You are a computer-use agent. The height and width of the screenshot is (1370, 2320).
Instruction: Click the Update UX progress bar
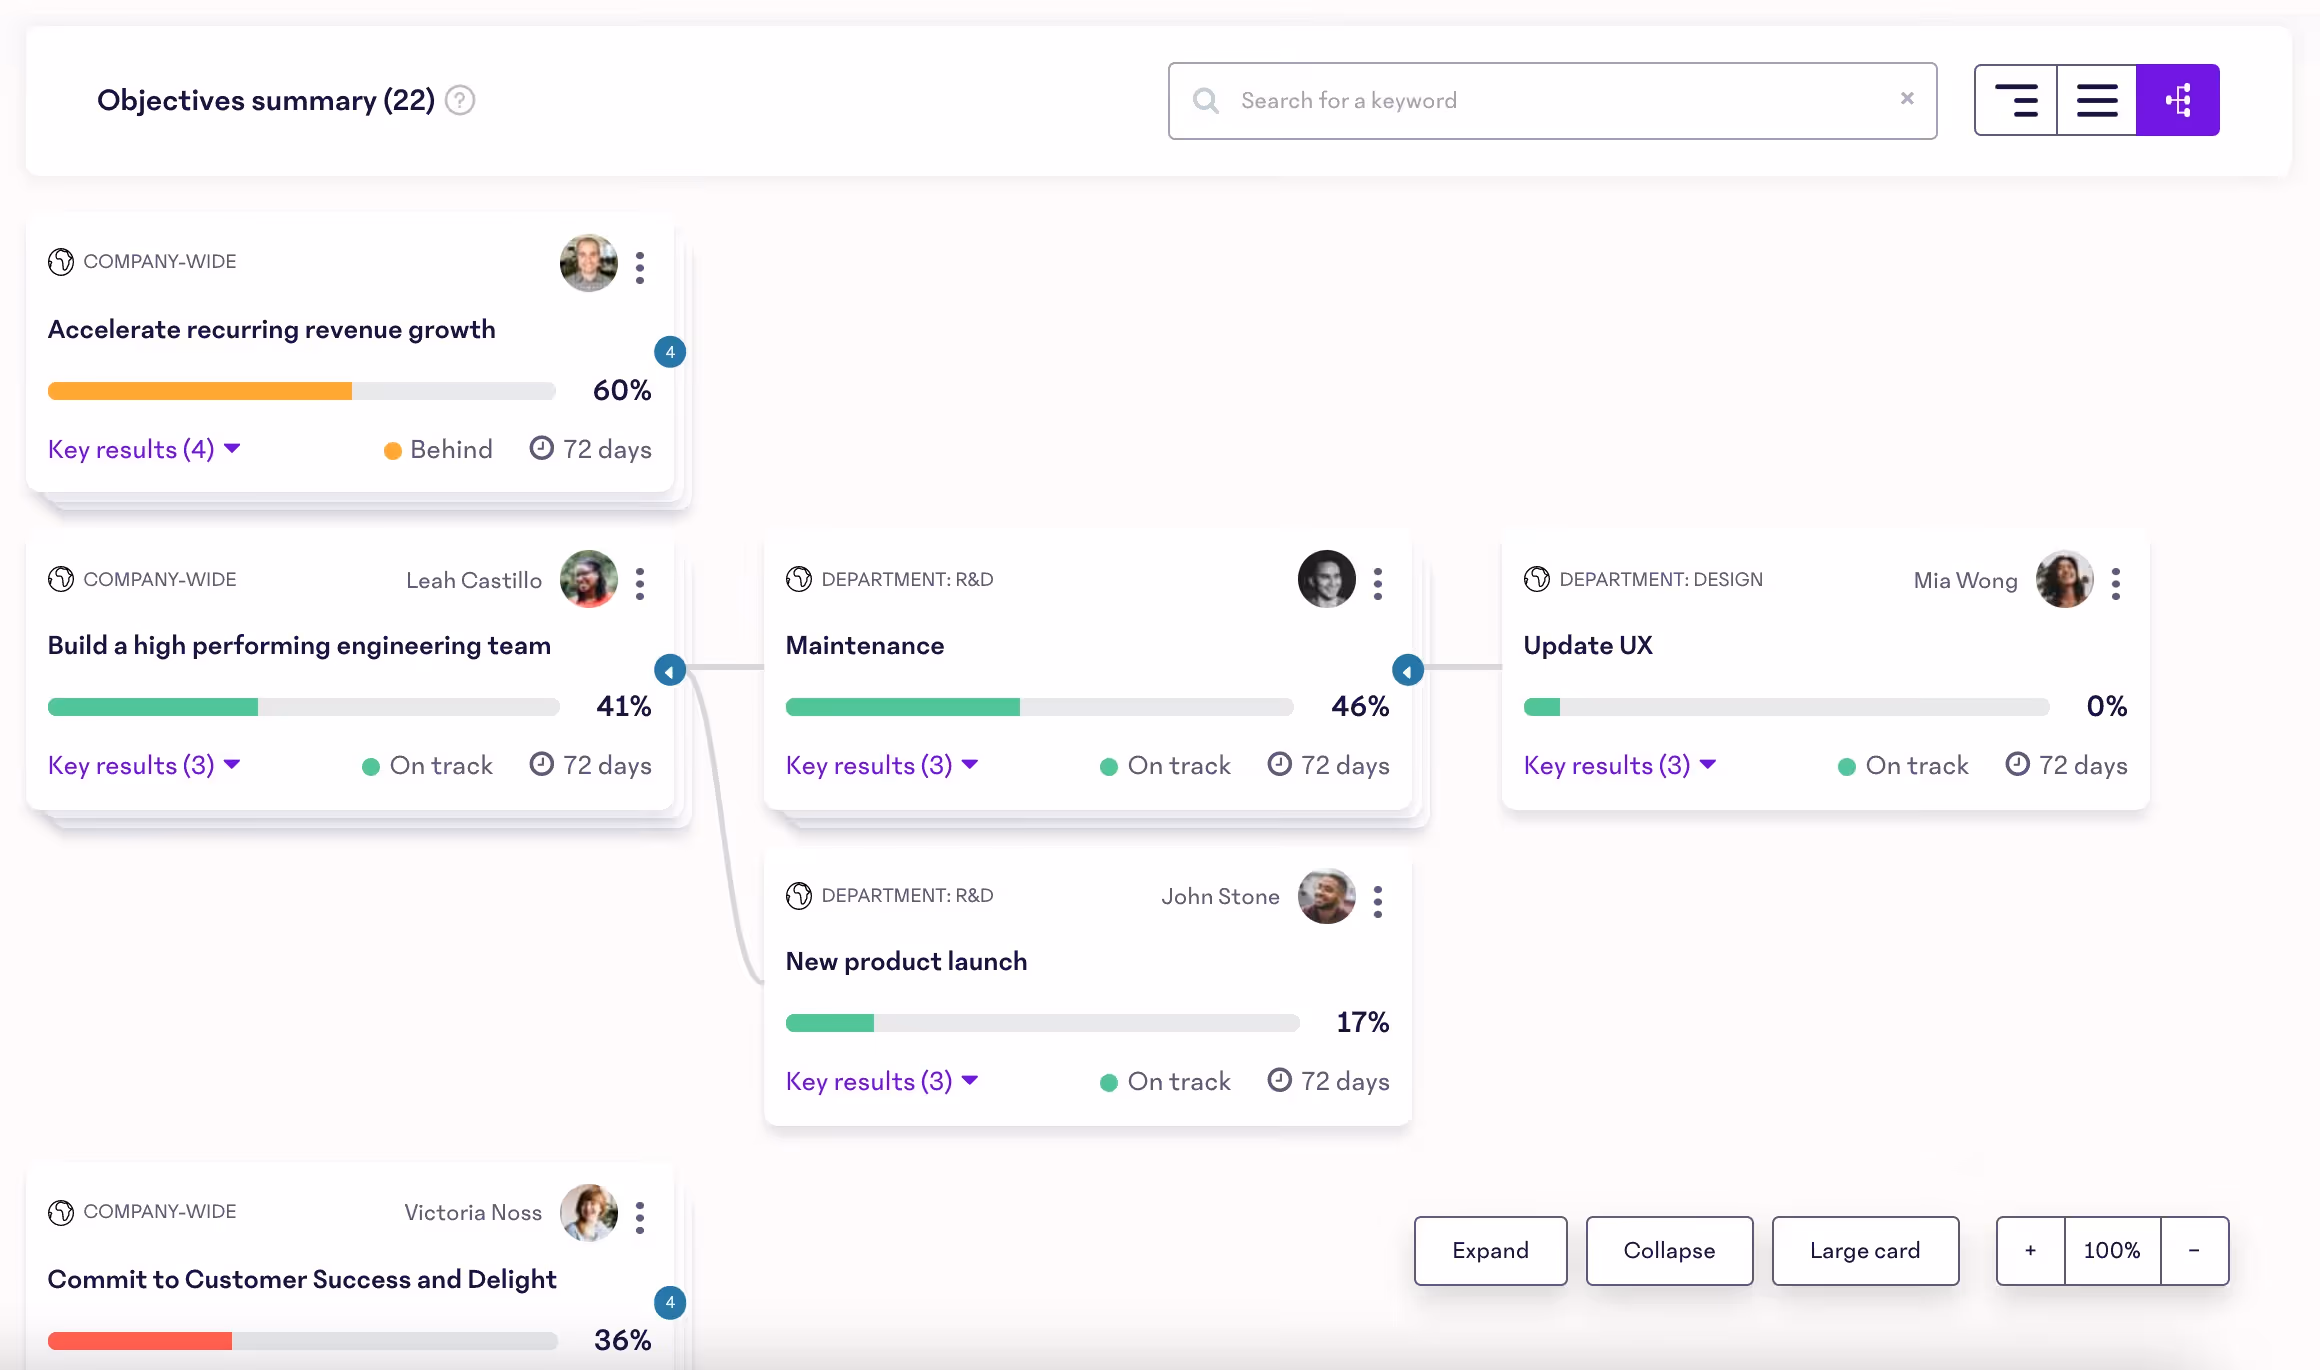tap(1787, 707)
